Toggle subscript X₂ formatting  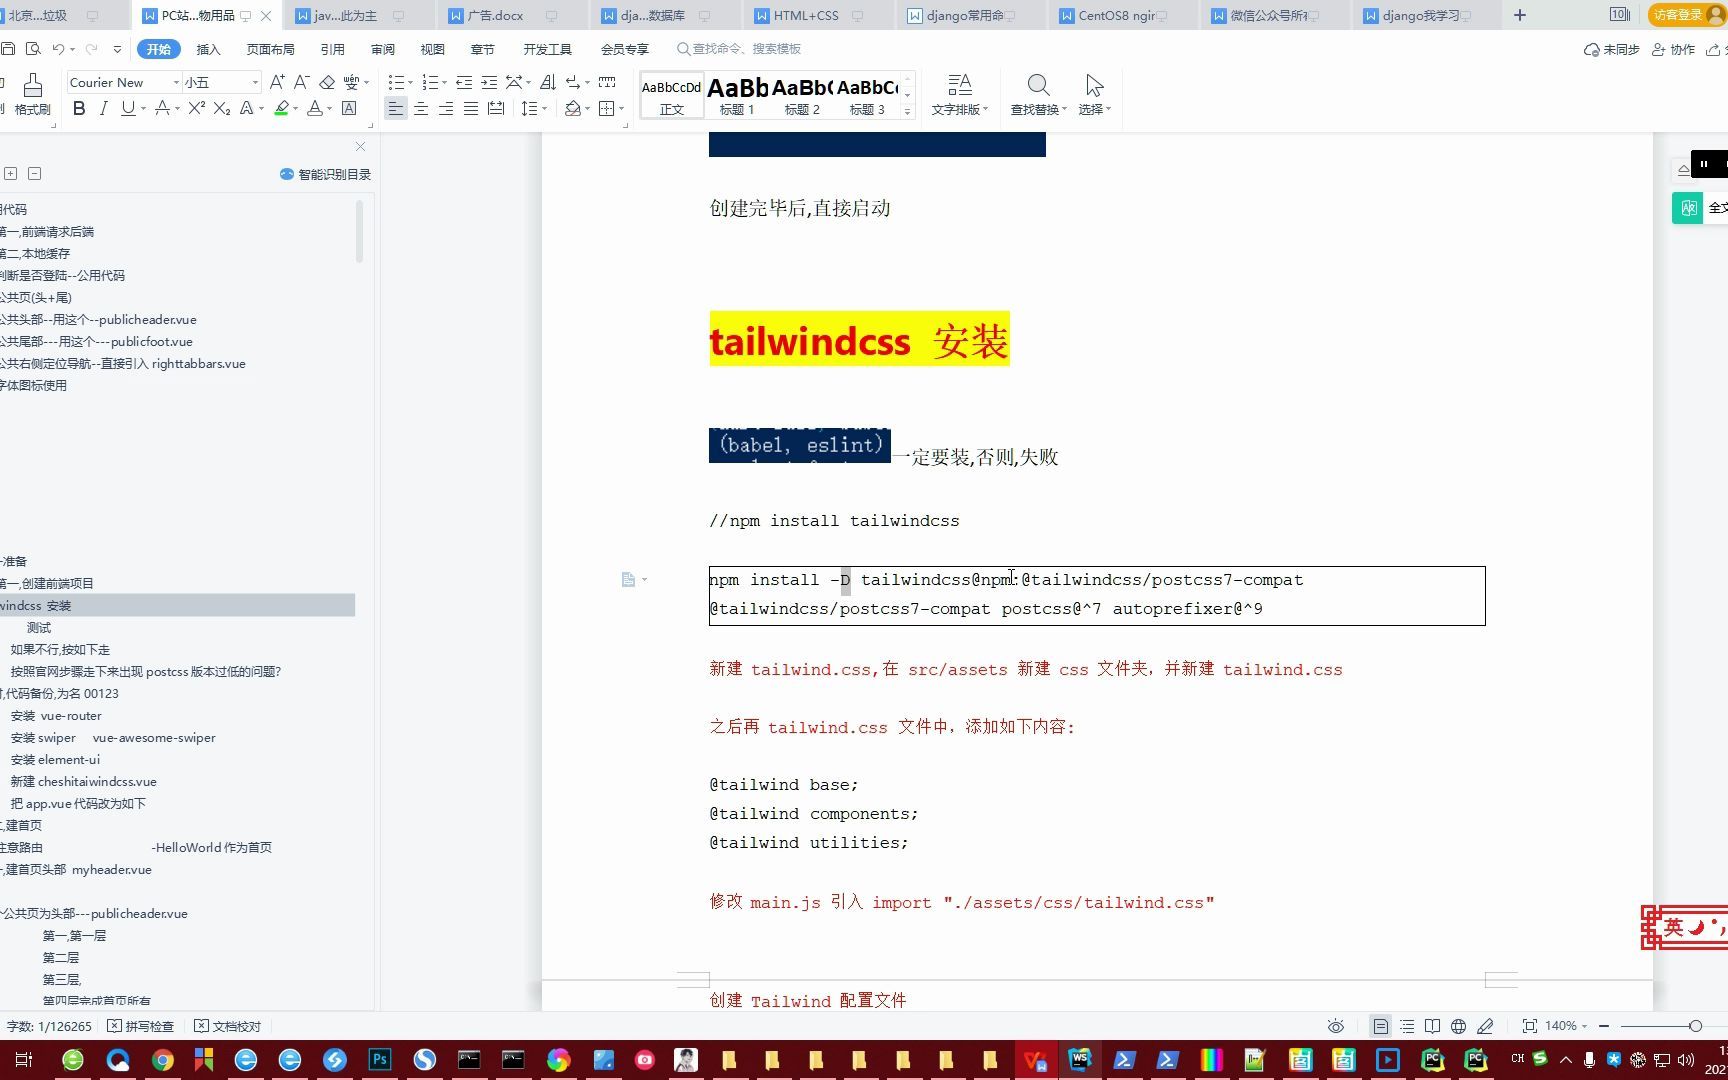coord(222,108)
